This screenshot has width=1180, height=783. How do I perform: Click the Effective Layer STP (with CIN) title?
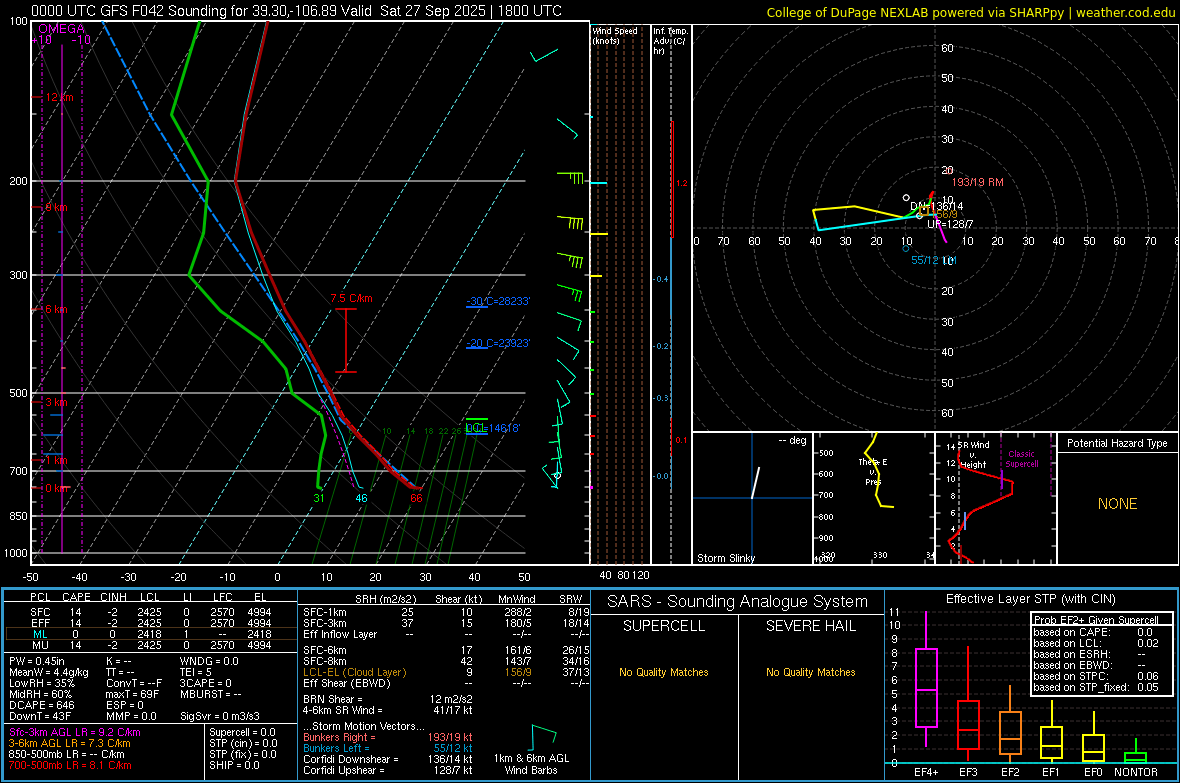(1030, 599)
